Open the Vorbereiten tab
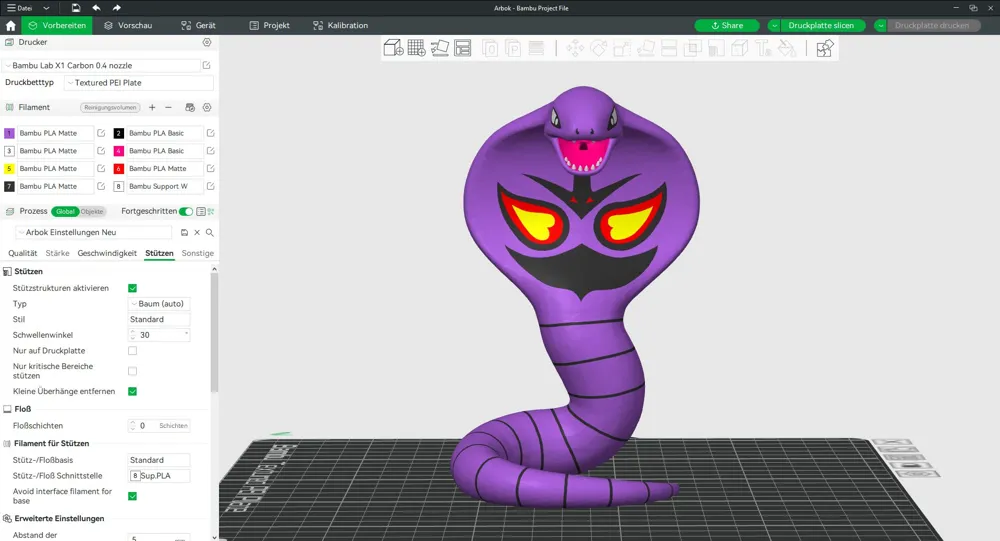Image resolution: width=1000 pixels, height=541 pixels. pyautogui.click(x=57, y=26)
